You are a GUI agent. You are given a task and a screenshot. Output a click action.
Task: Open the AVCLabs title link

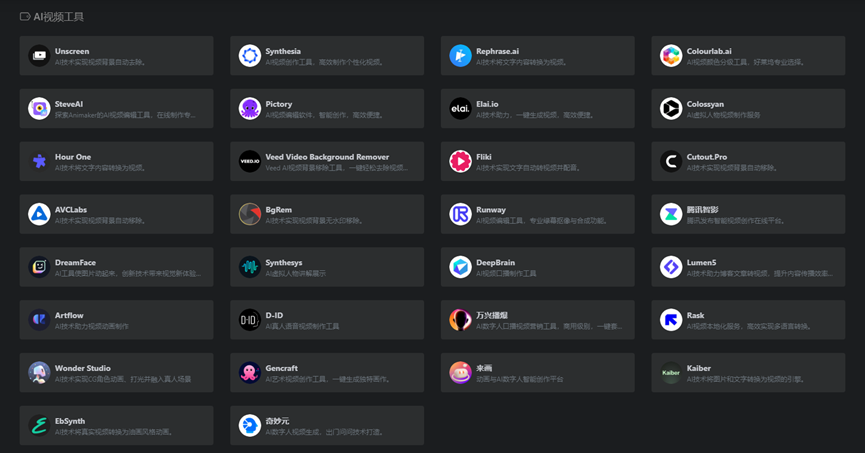tap(71, 210)
